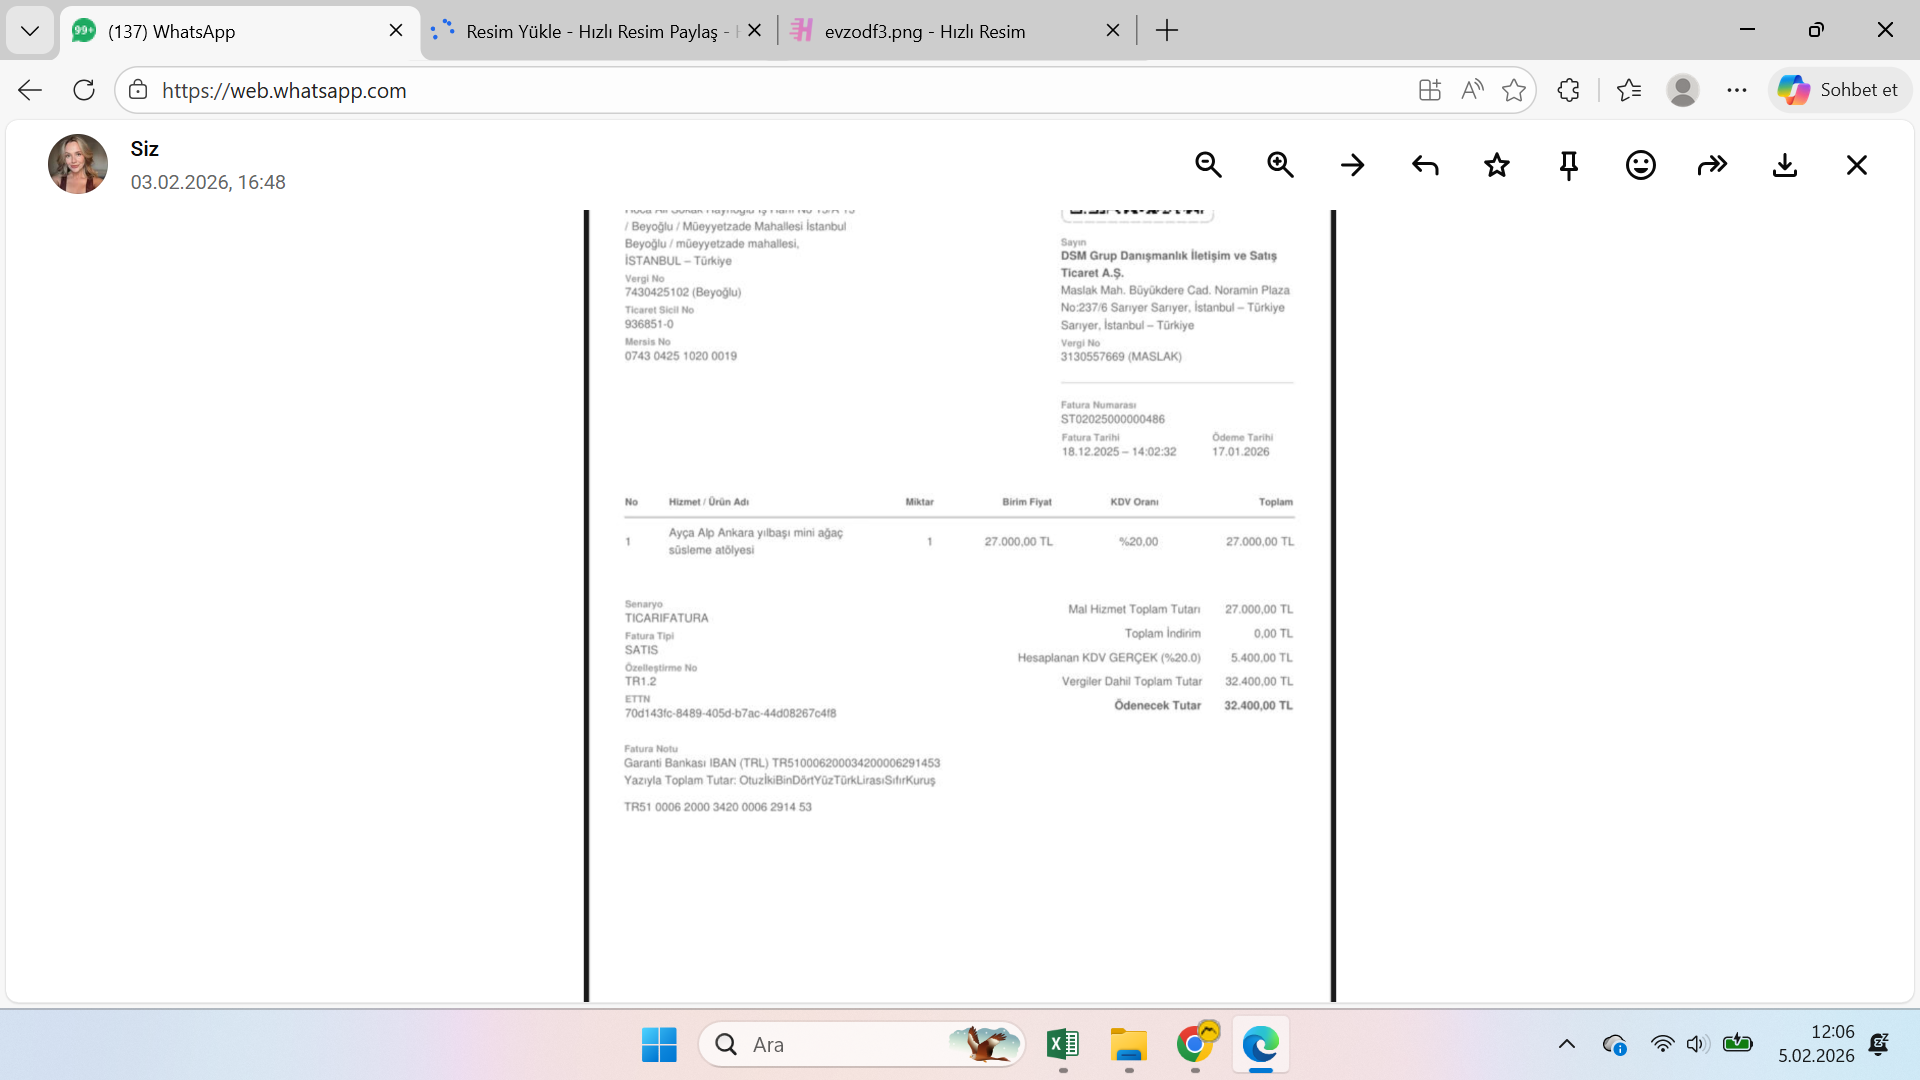Open Edge Settings and more menu
The image size is (1920, 1080).
point(1737,90)
